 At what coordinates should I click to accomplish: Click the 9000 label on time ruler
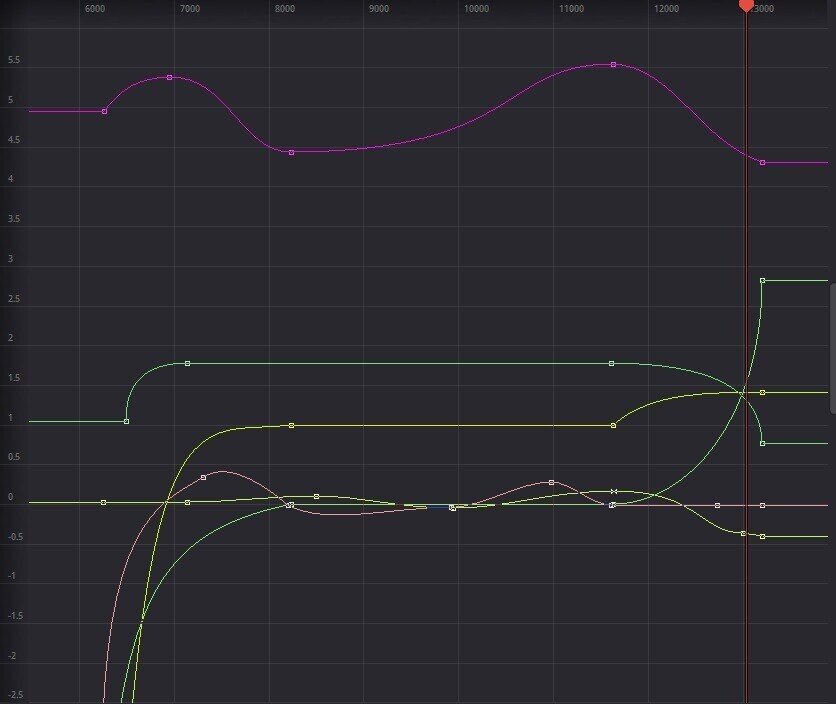click(379, 9)
